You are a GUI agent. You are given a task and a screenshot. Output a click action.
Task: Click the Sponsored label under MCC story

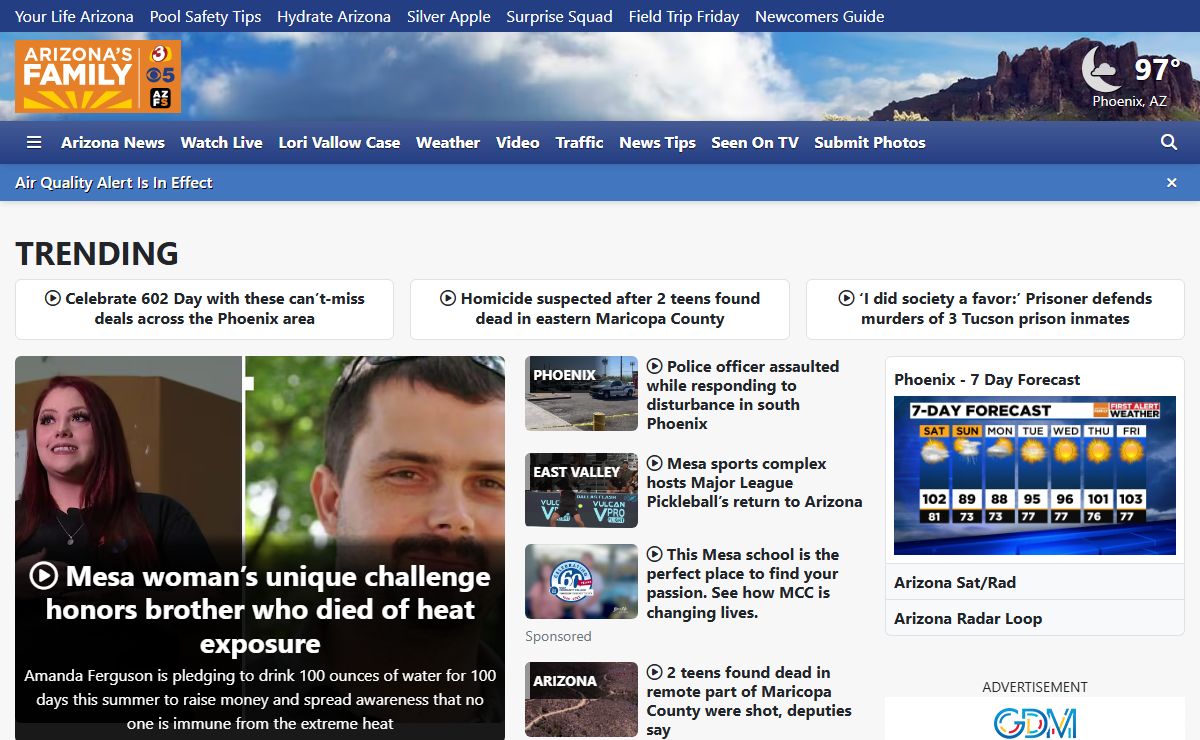coord(558,636)
